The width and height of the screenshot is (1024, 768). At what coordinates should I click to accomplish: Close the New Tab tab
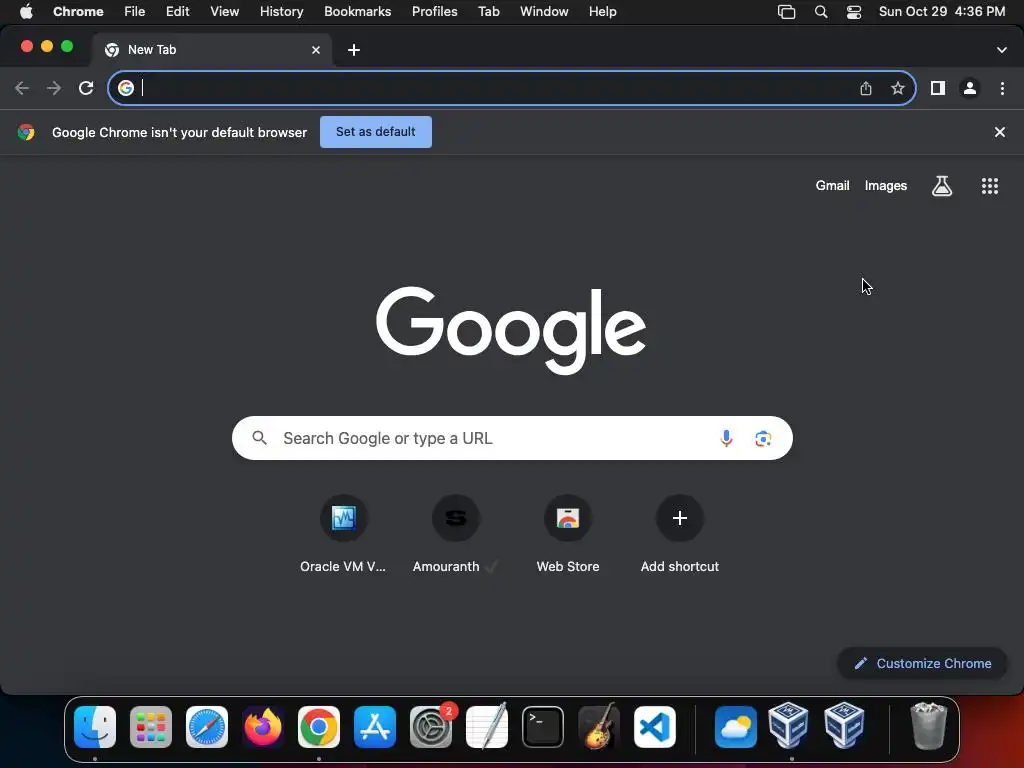pyautogui.click(x=316, y=50)
